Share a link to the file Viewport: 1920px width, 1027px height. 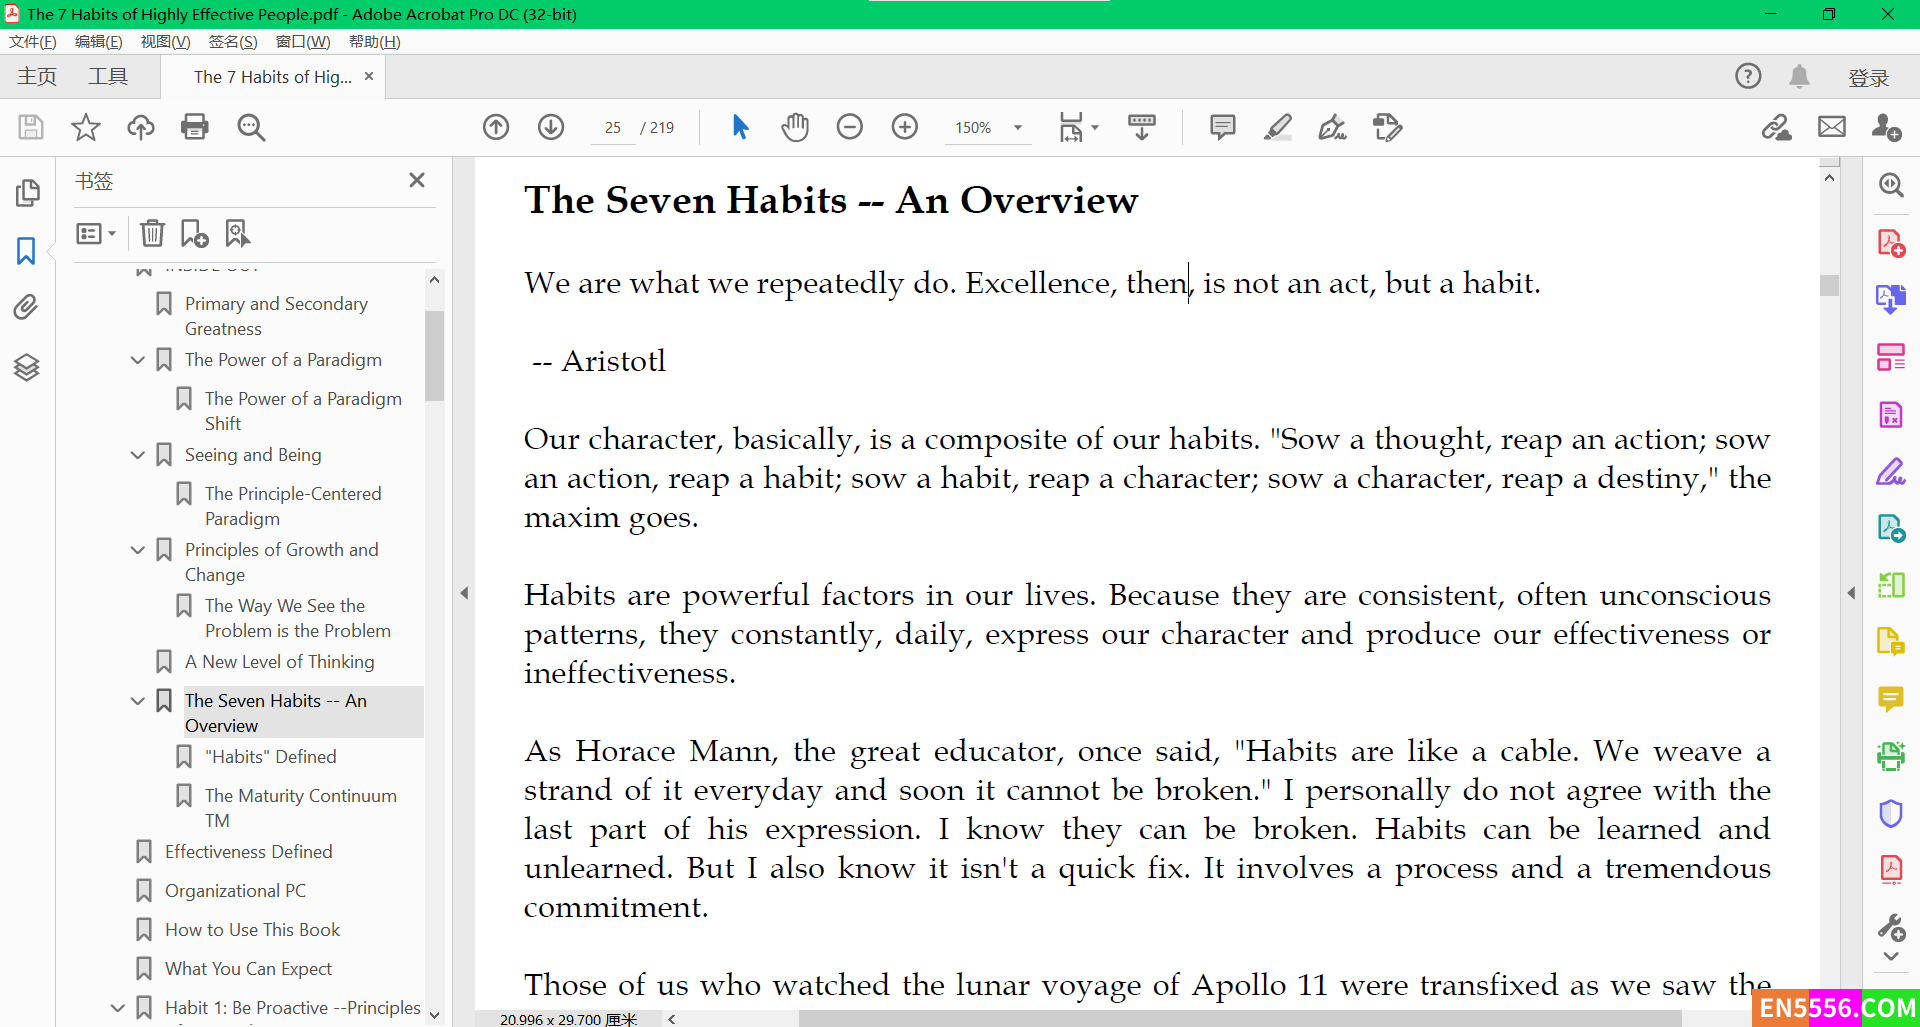pos(1777,127)
